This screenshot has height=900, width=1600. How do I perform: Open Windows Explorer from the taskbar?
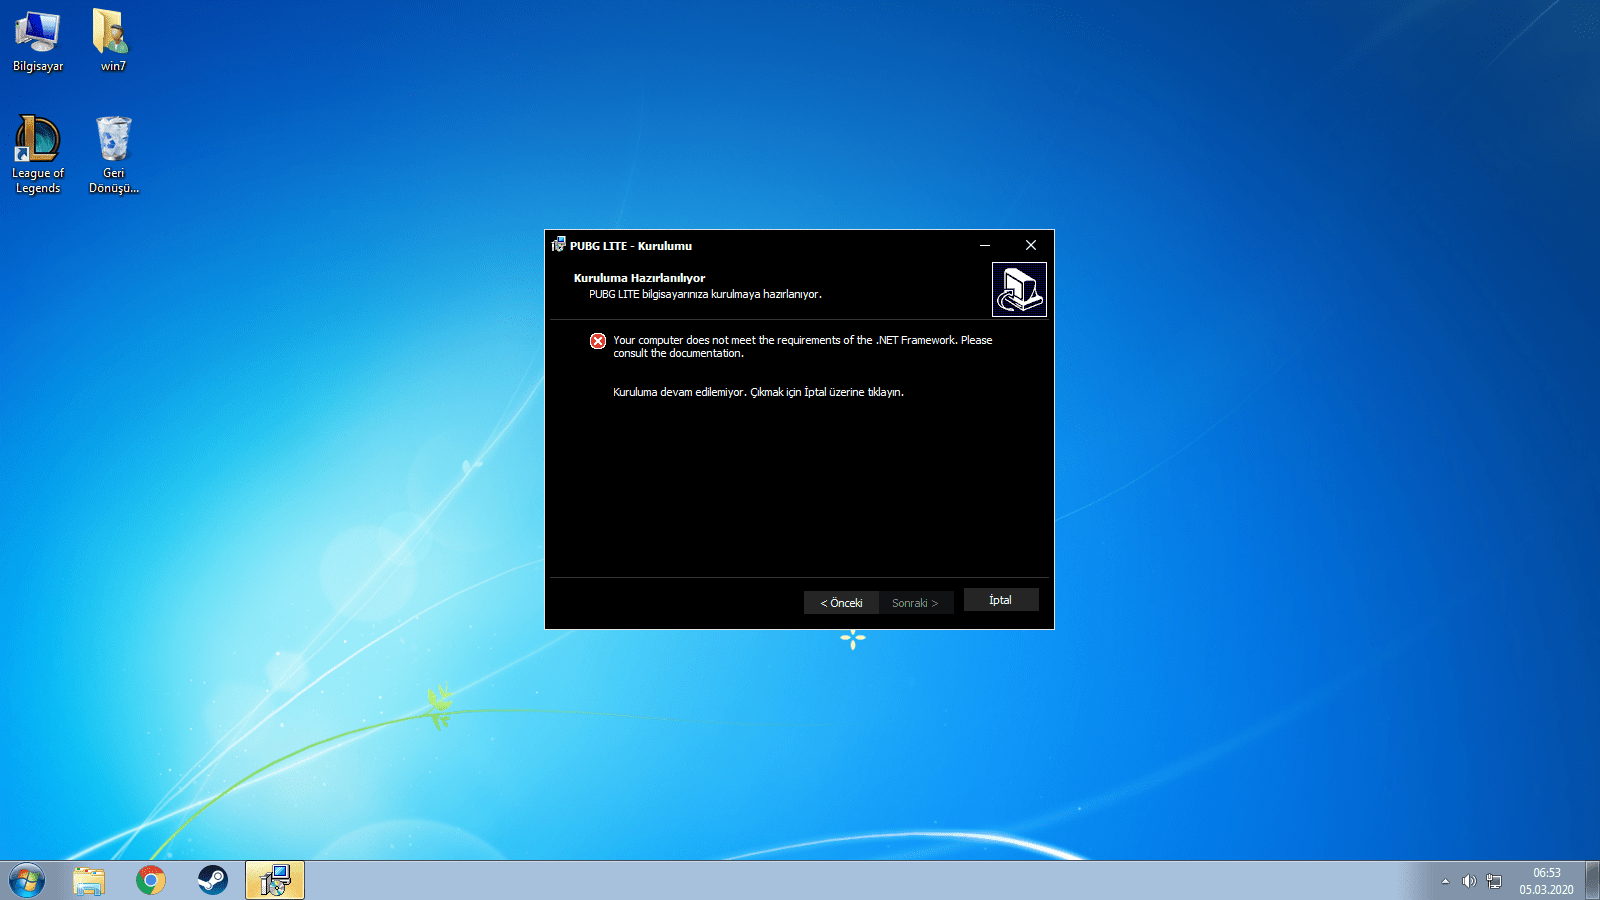pos(89,881)
